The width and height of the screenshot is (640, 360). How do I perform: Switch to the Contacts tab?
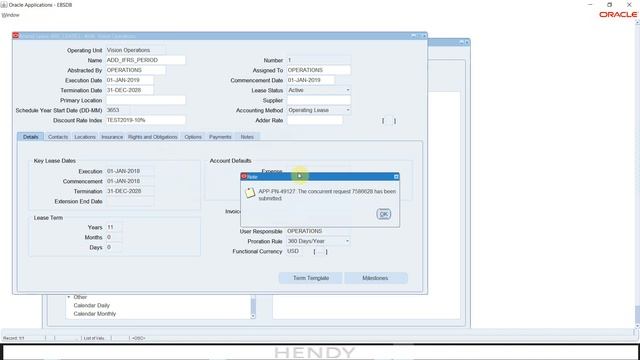[x=58, y=137]
